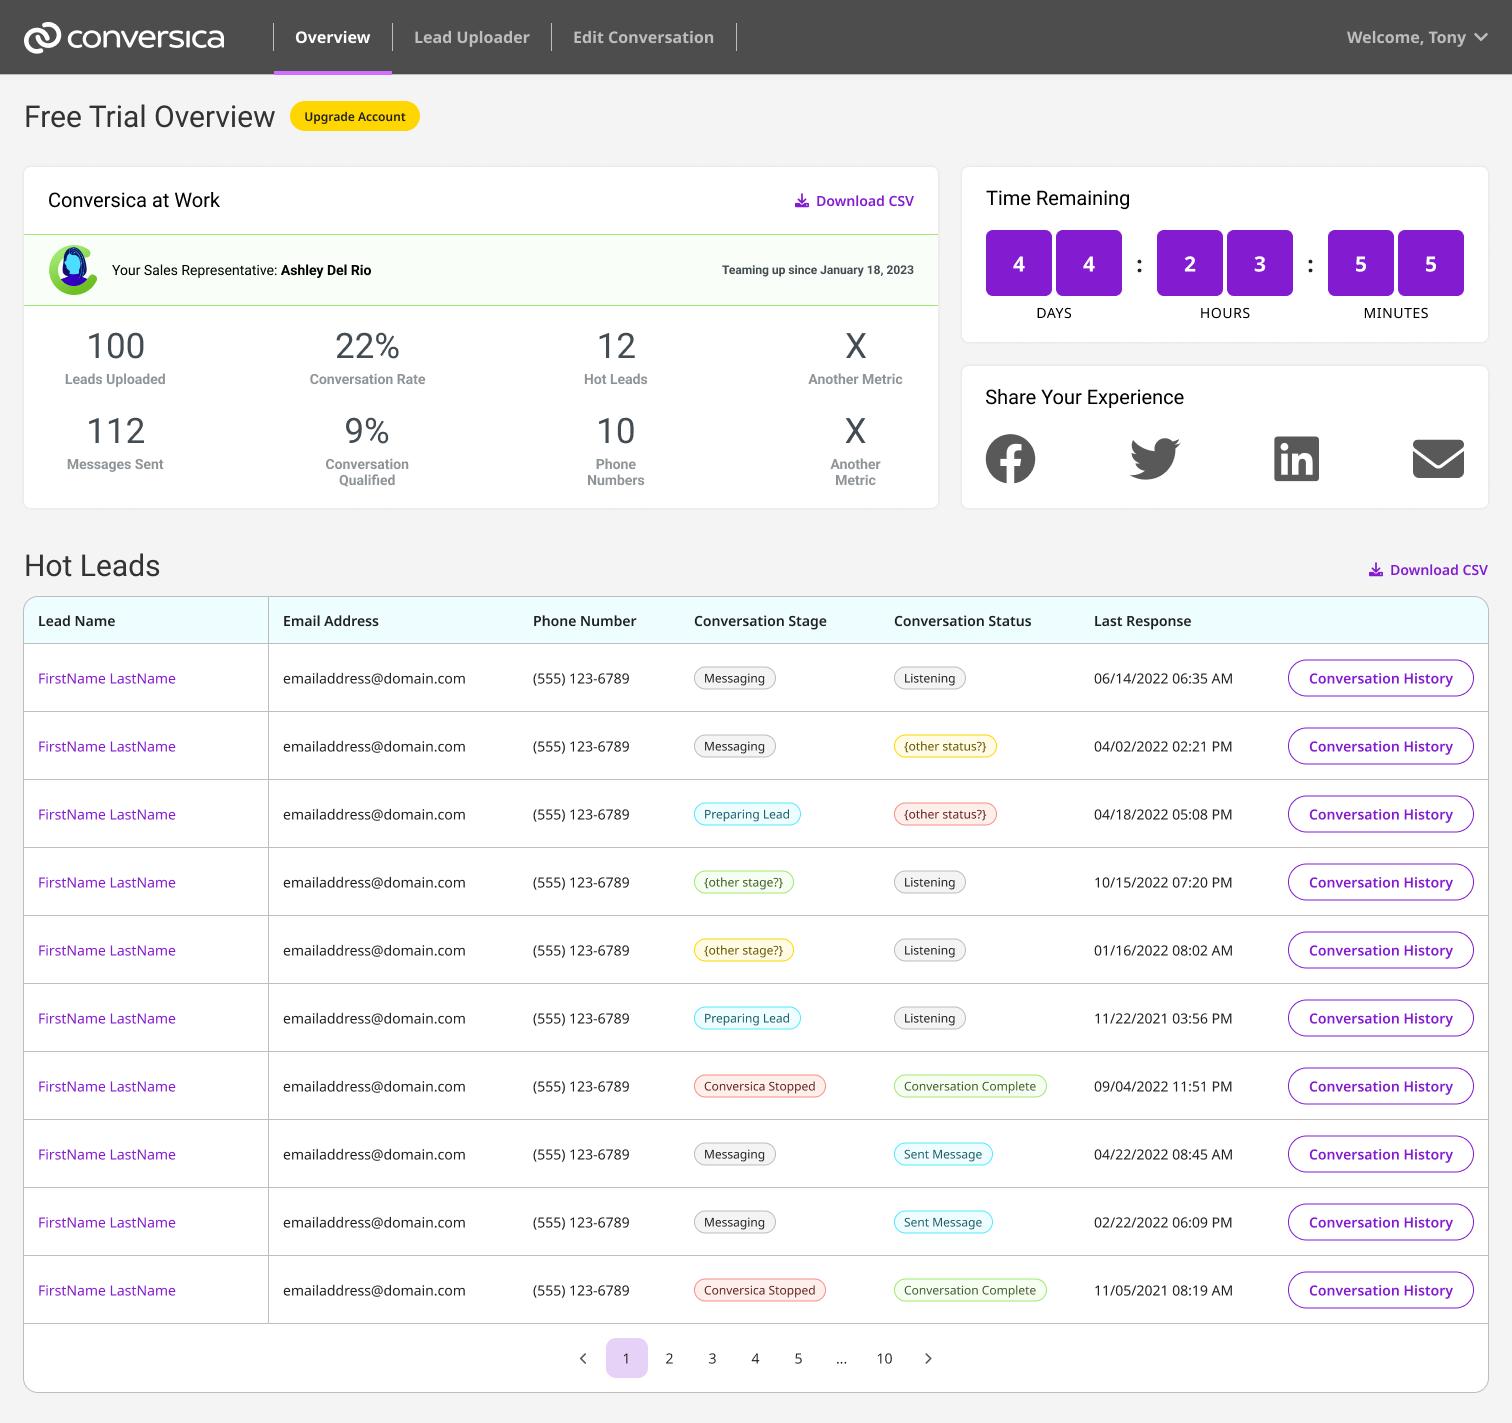Share experience by email envelope icon
1512x1423 pixels.
coord(1438,459)
